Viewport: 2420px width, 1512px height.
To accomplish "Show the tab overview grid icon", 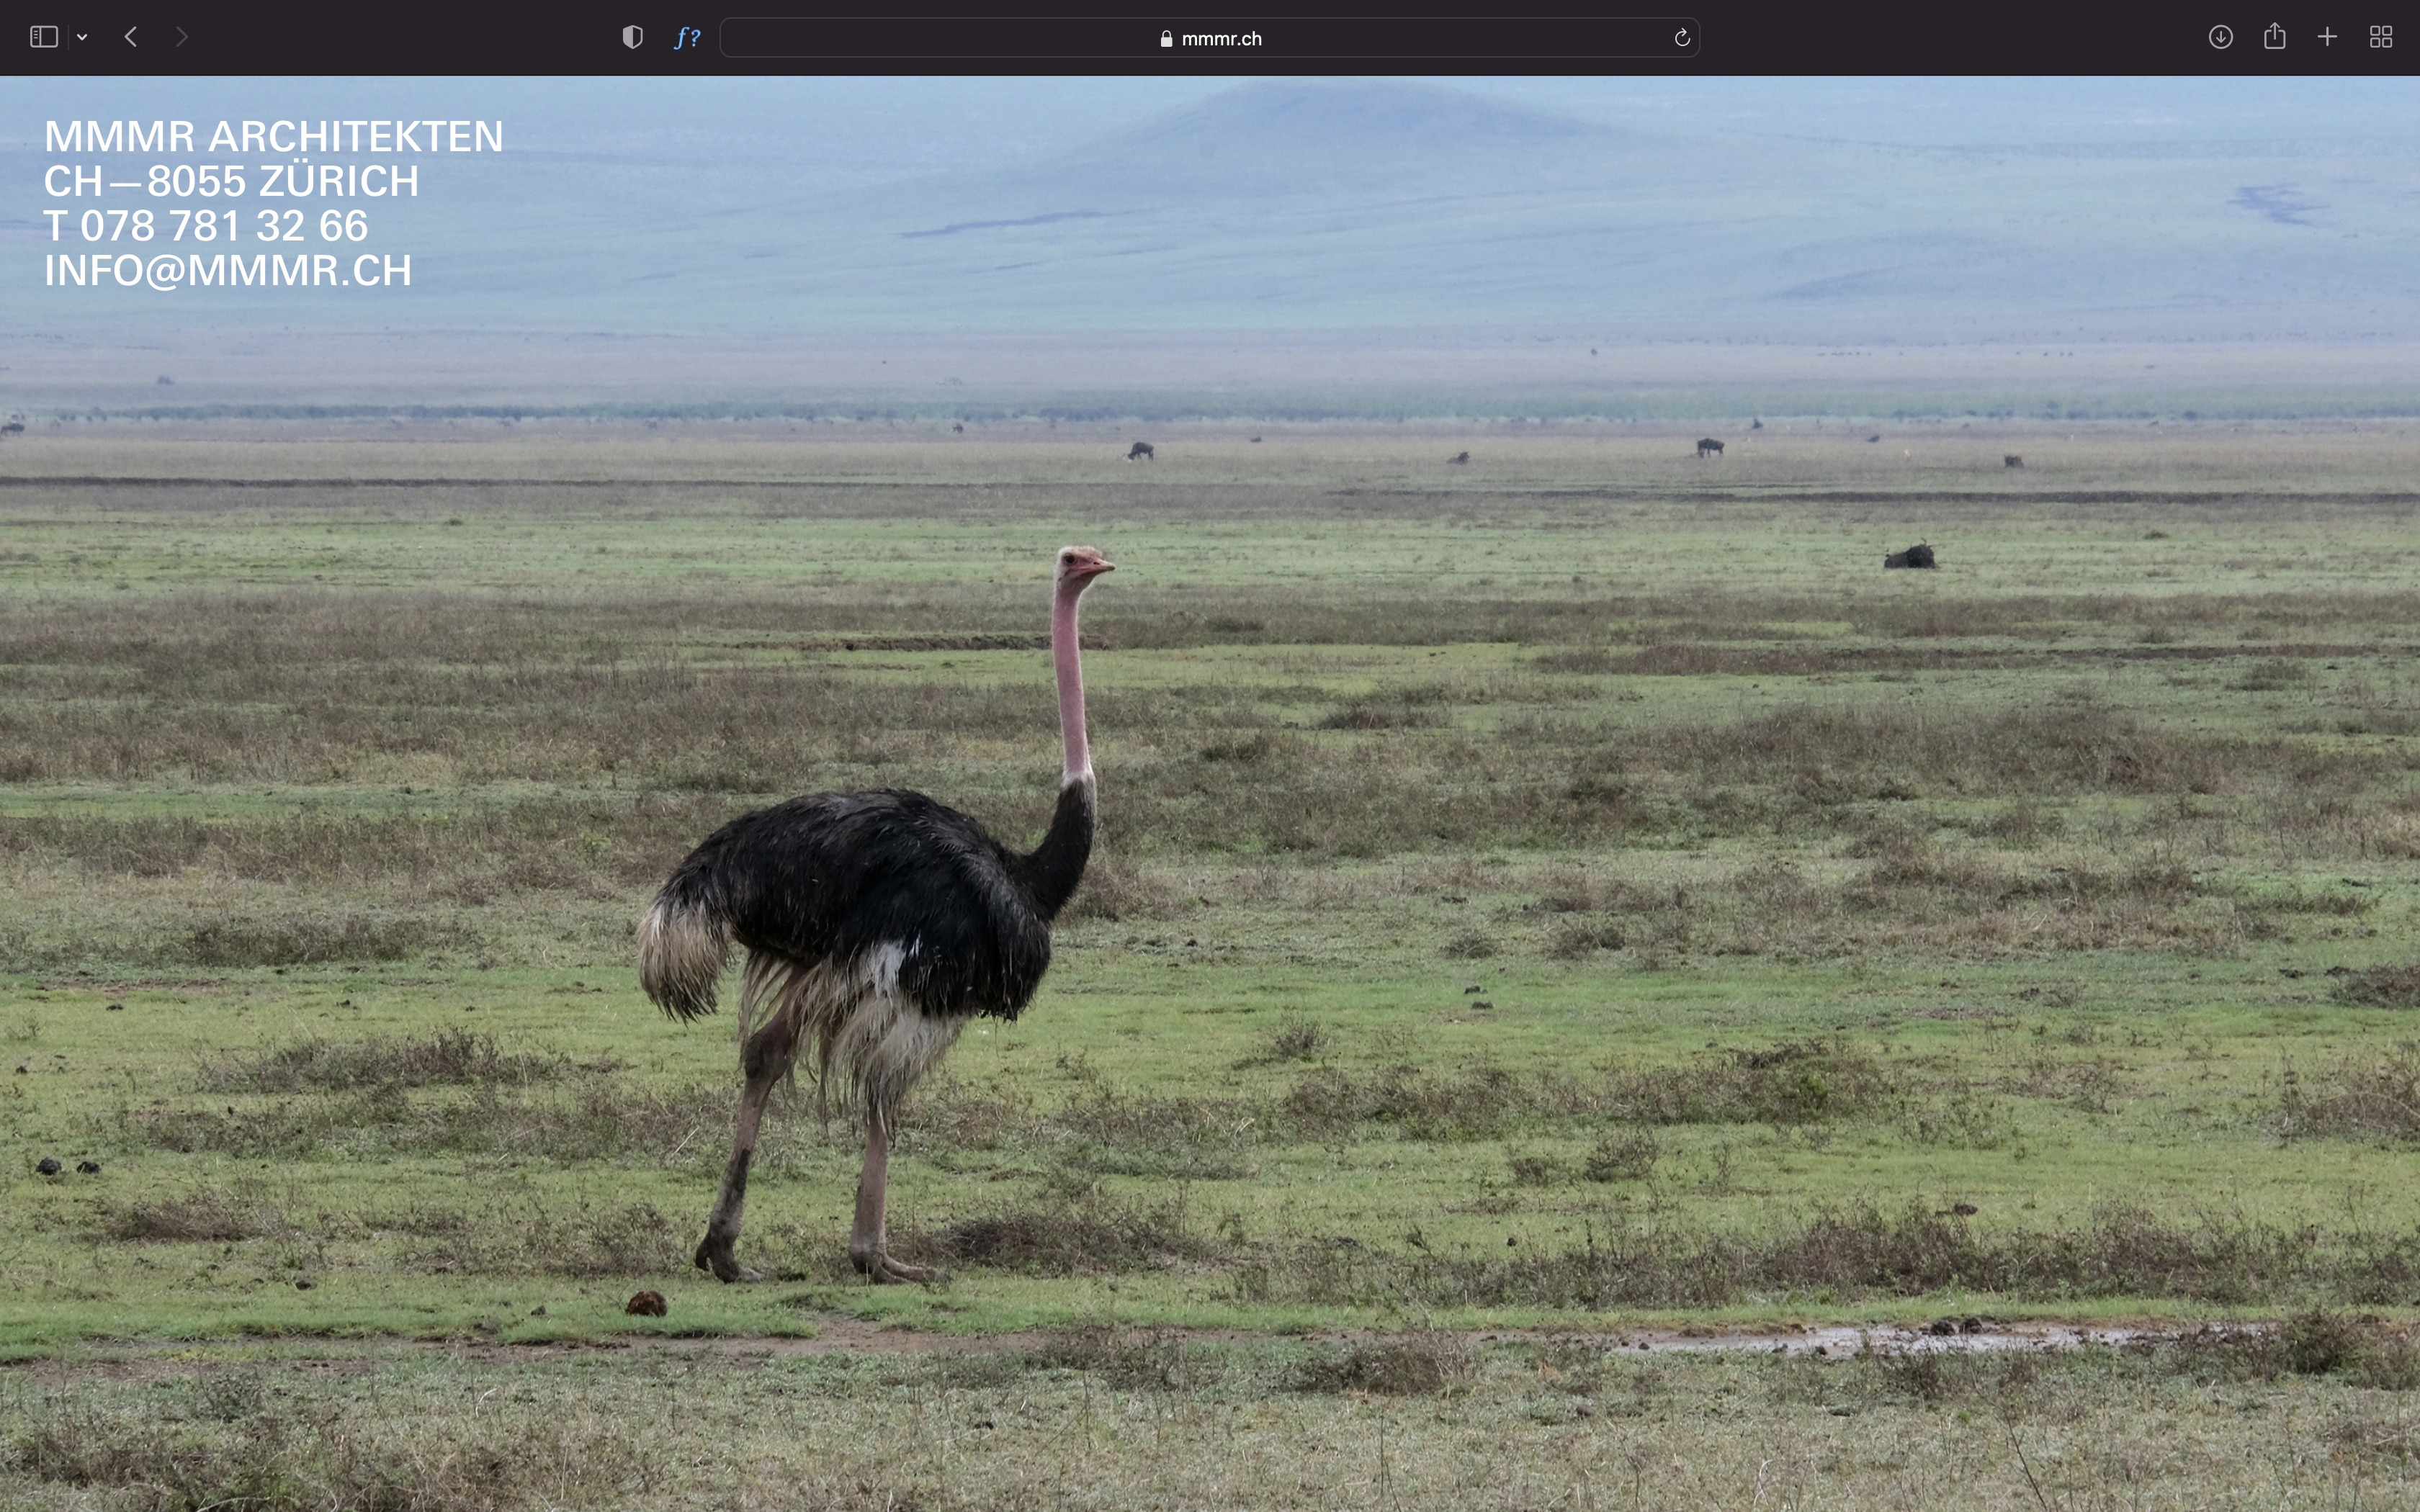I will tap(2381, 37).
